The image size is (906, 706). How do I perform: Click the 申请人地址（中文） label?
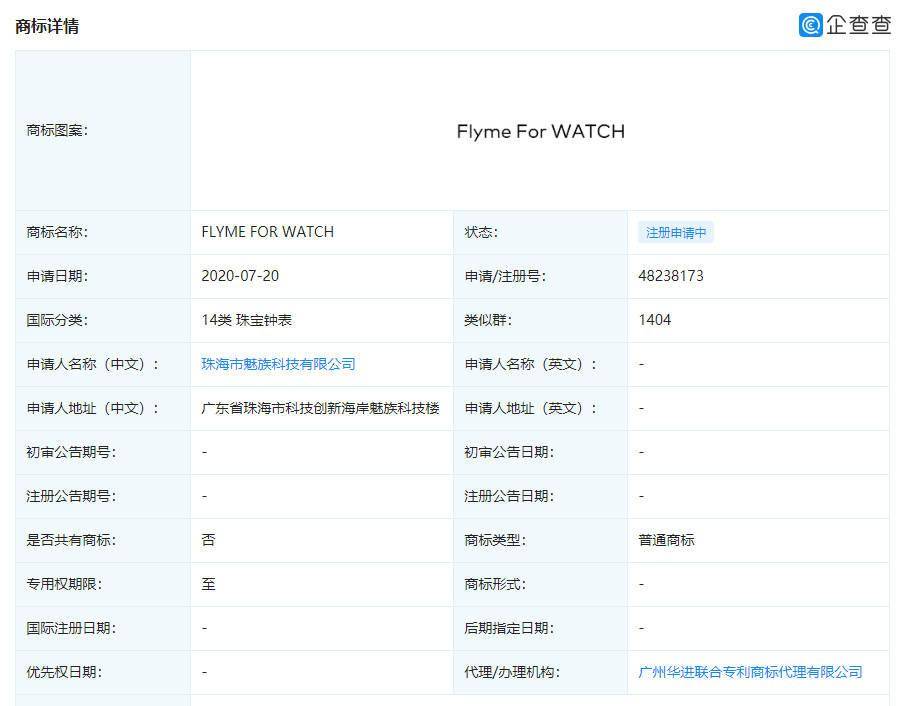click(92, 408)
